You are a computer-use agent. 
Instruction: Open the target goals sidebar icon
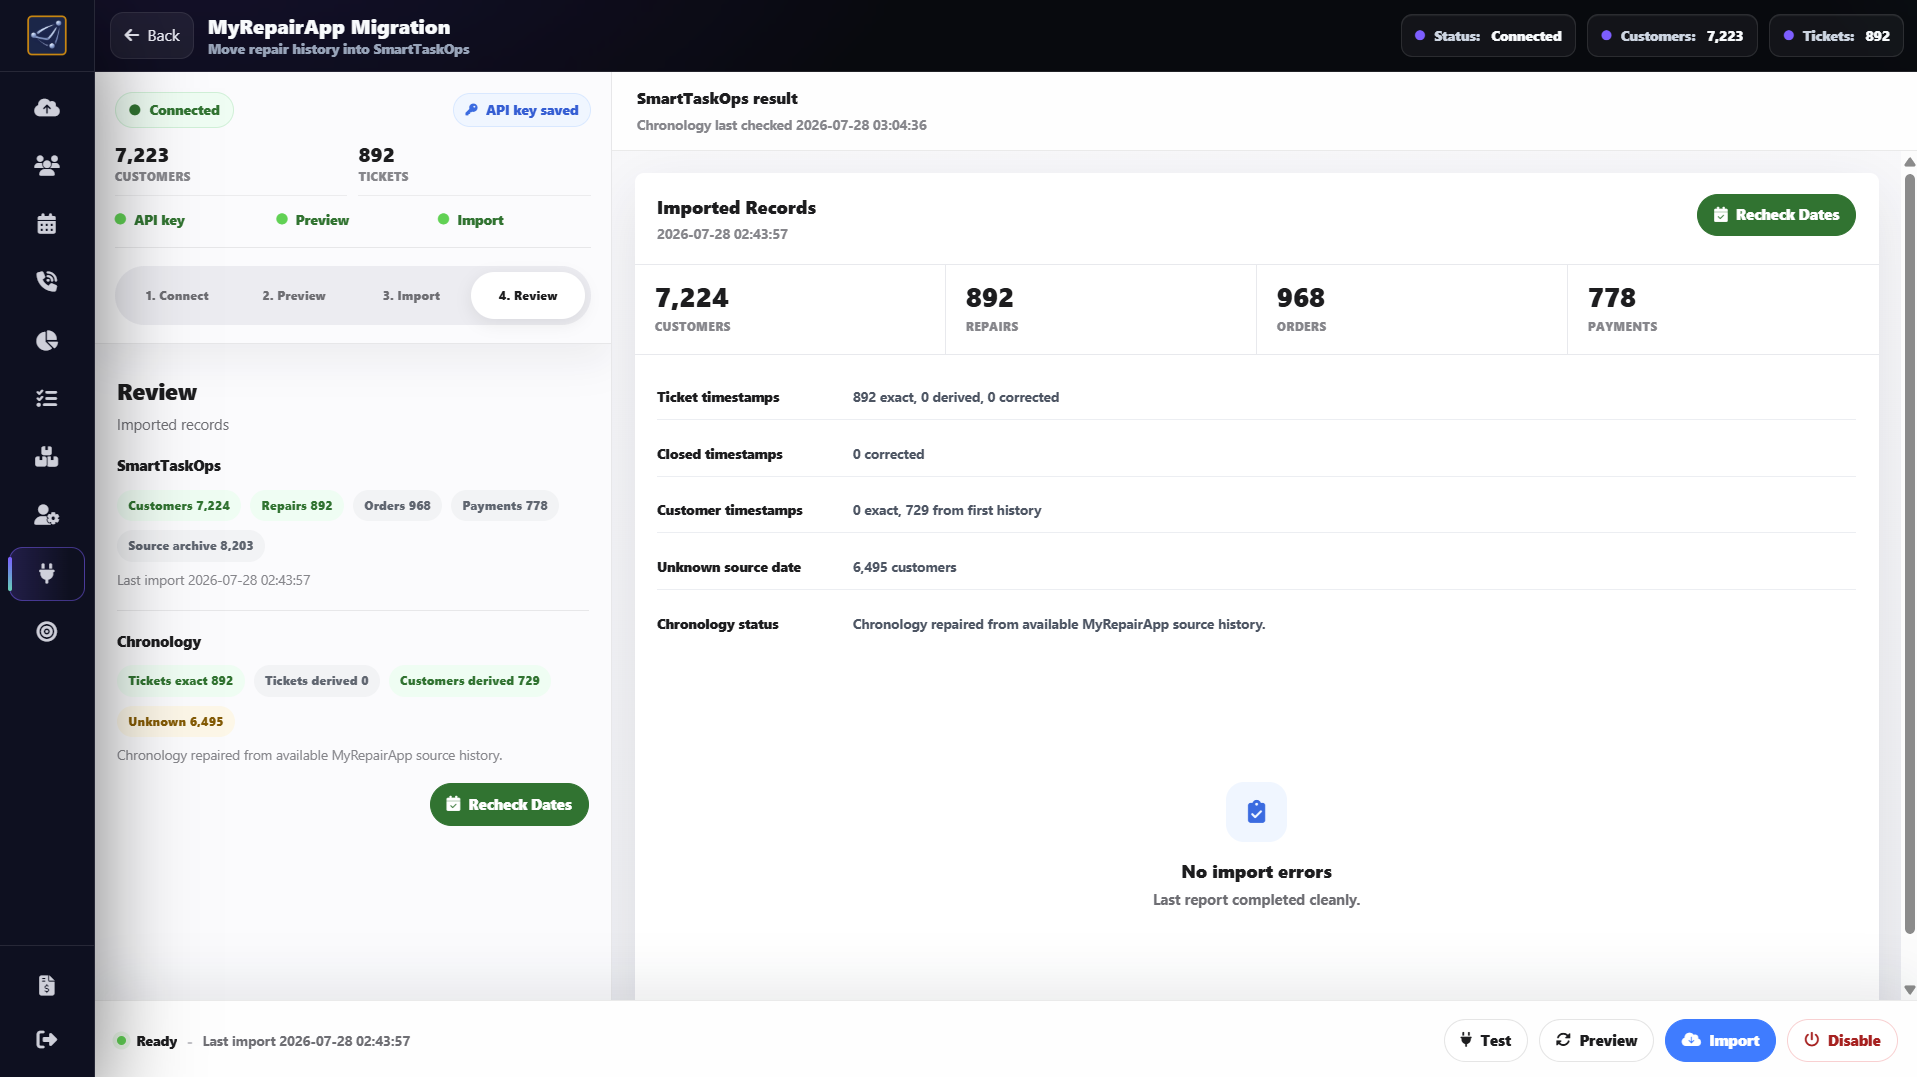(47, 632)
